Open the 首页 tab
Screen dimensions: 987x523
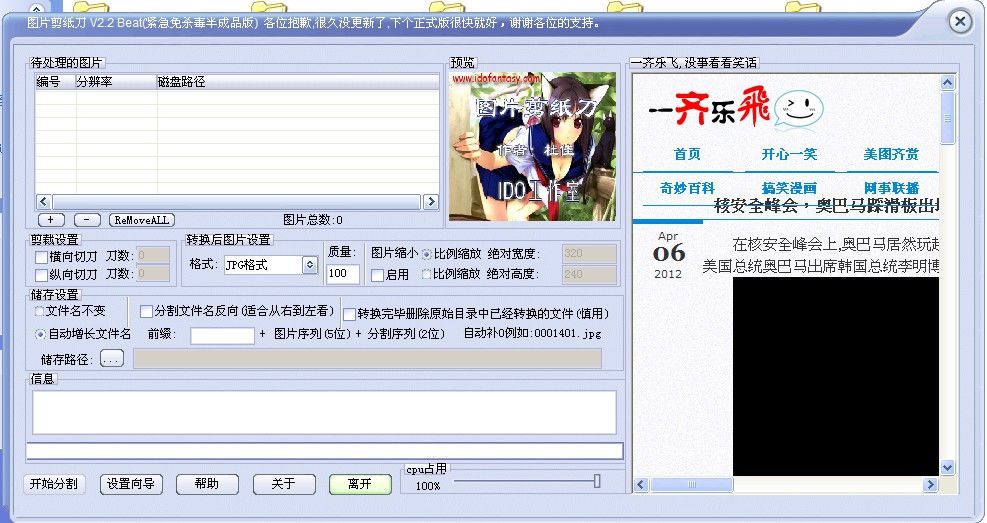(x=687, y=154)
